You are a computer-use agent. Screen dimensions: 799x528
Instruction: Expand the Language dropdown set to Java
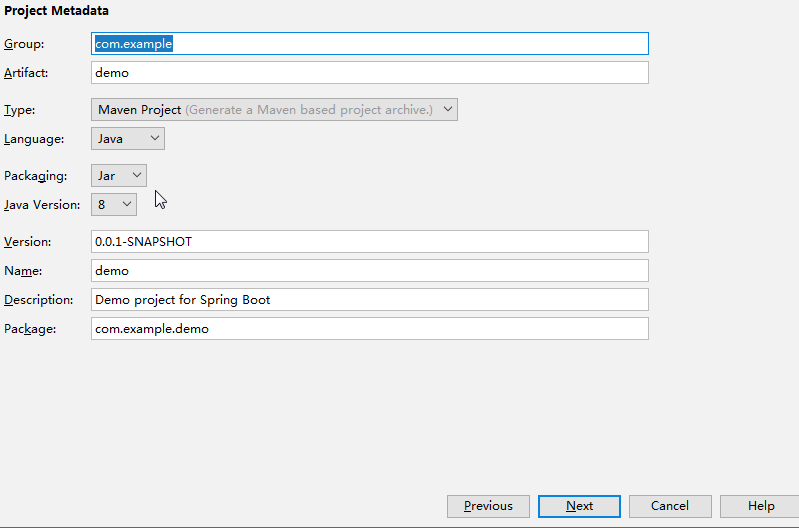coord(128,139)
